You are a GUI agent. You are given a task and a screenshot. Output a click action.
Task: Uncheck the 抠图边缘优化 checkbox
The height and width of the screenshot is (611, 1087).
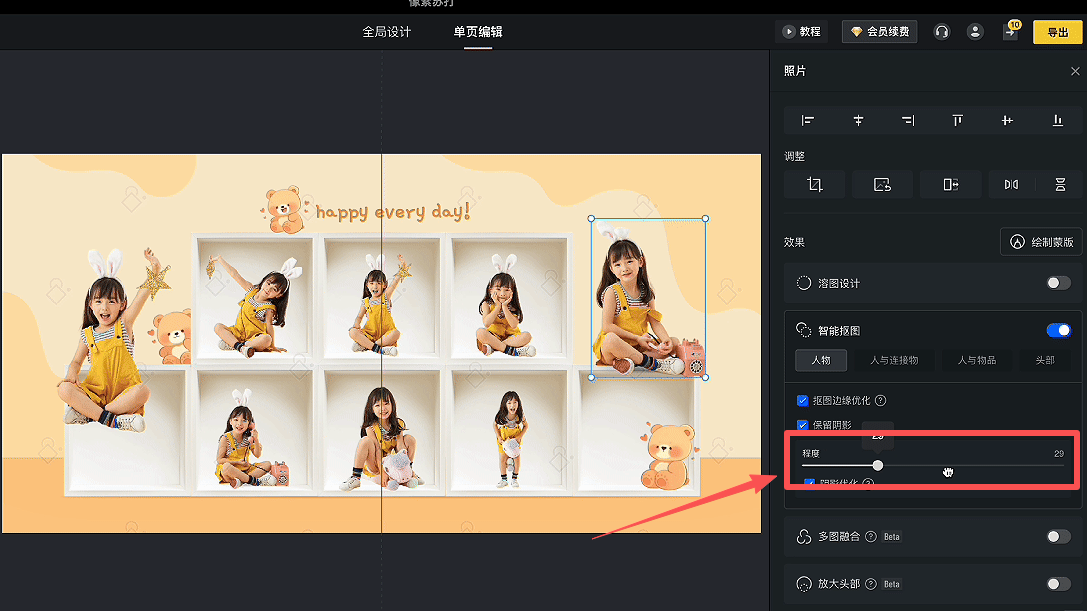coord(802,400)
